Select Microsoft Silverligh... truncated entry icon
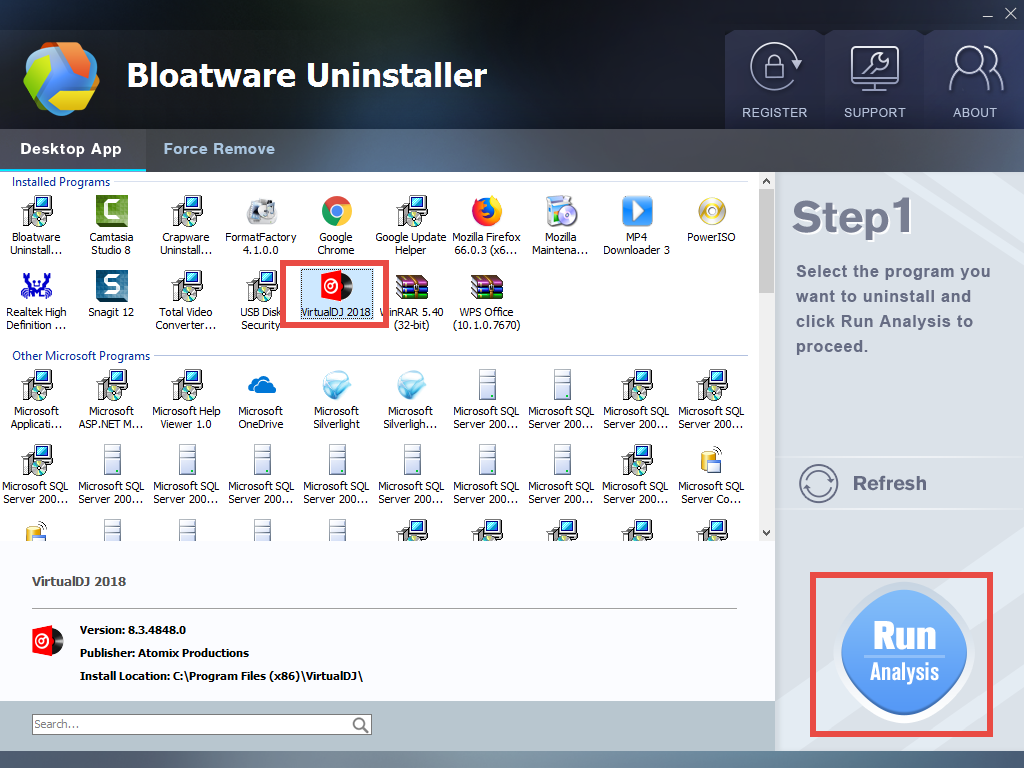Viewport: 1024px width, 768px height. [x=411, y=385]
